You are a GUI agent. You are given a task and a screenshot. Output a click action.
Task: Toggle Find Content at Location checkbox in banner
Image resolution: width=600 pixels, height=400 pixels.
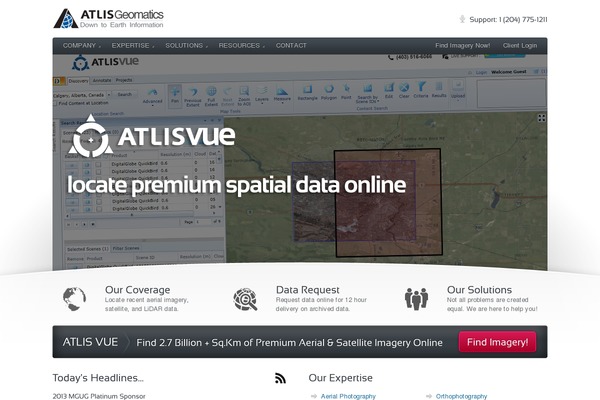tap(55, 103)
